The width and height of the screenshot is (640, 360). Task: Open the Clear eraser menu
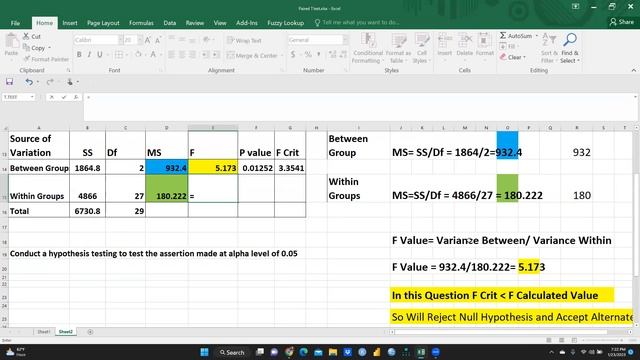513,57
